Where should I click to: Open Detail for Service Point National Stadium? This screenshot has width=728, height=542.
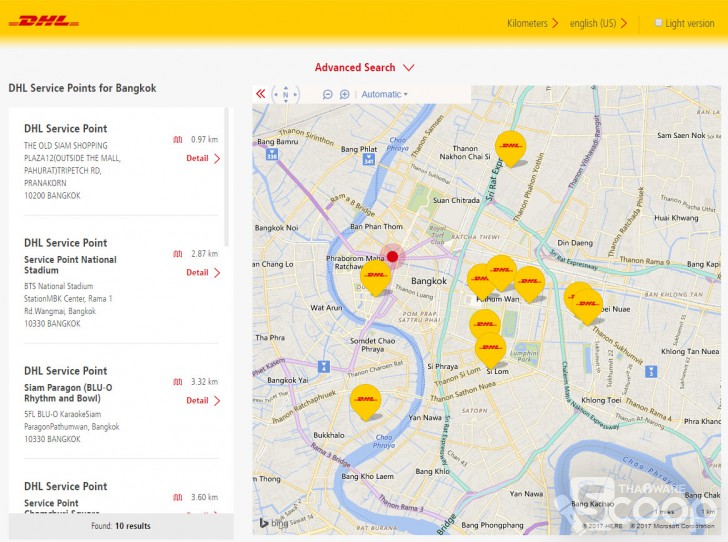tap(203, 273)
